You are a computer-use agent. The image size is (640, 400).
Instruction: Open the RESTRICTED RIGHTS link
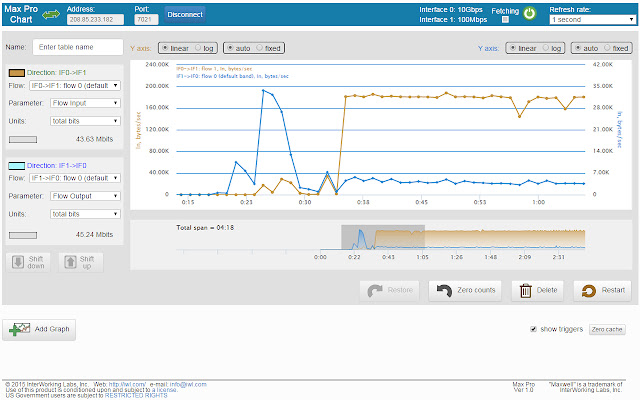136,396
